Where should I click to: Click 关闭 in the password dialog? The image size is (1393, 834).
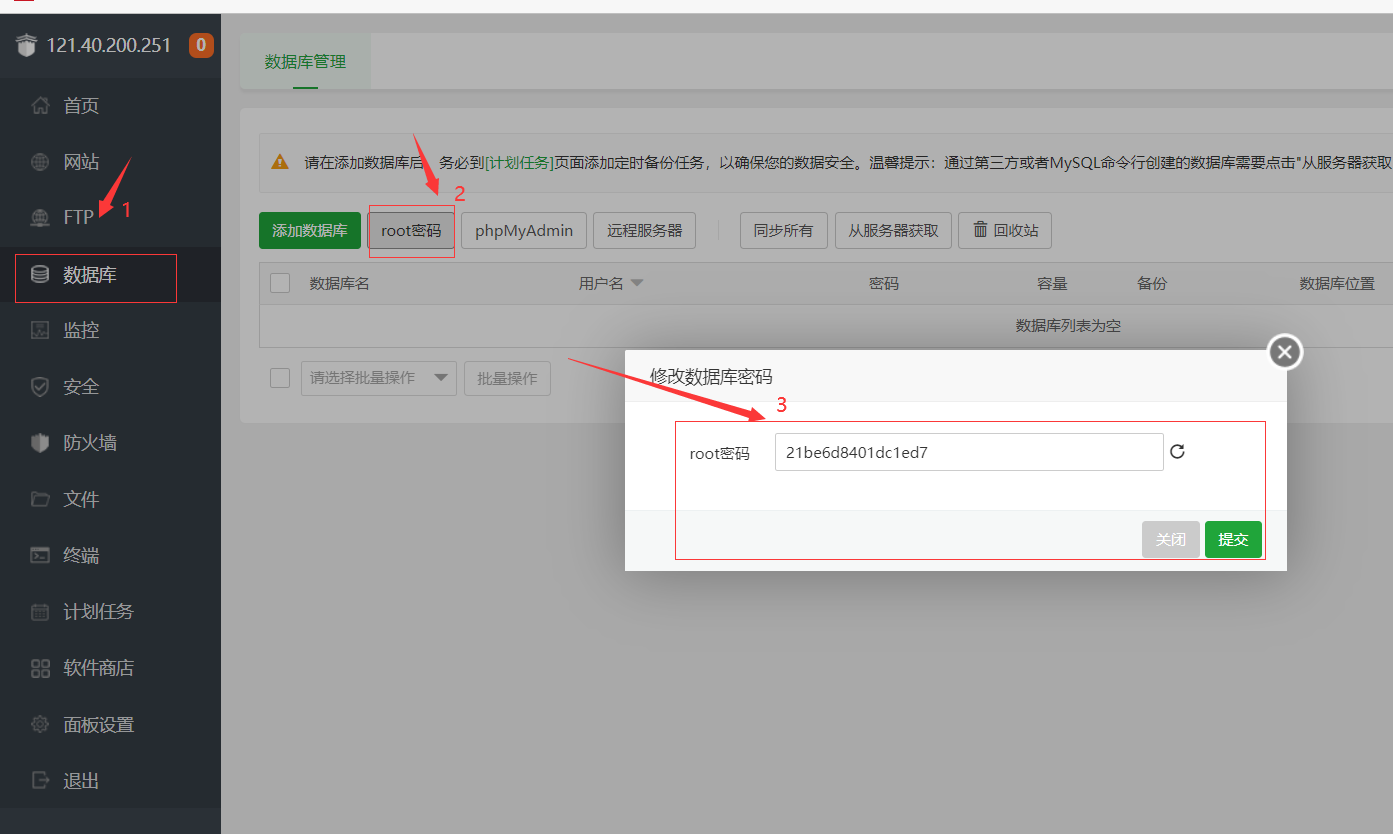[1171, 539]
